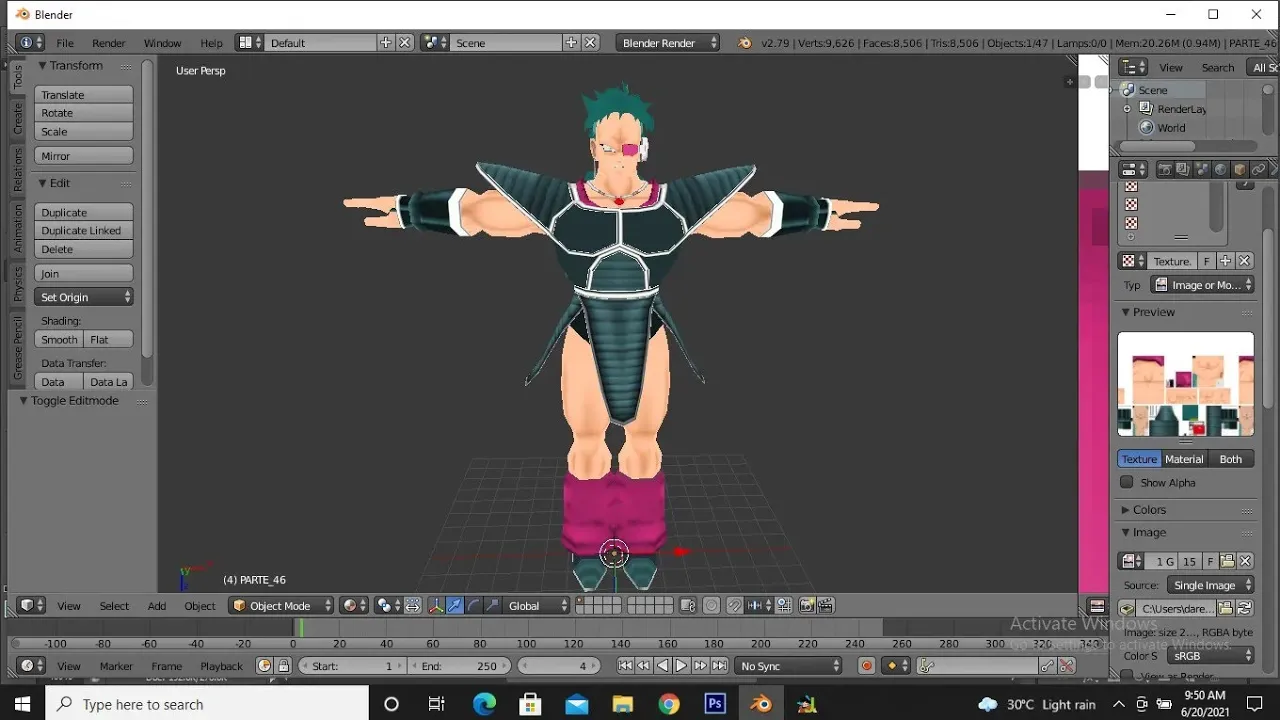Click the OpenGL render animation clapper icon
Screen dimensions: 1280x720
[x=826, y=606]
